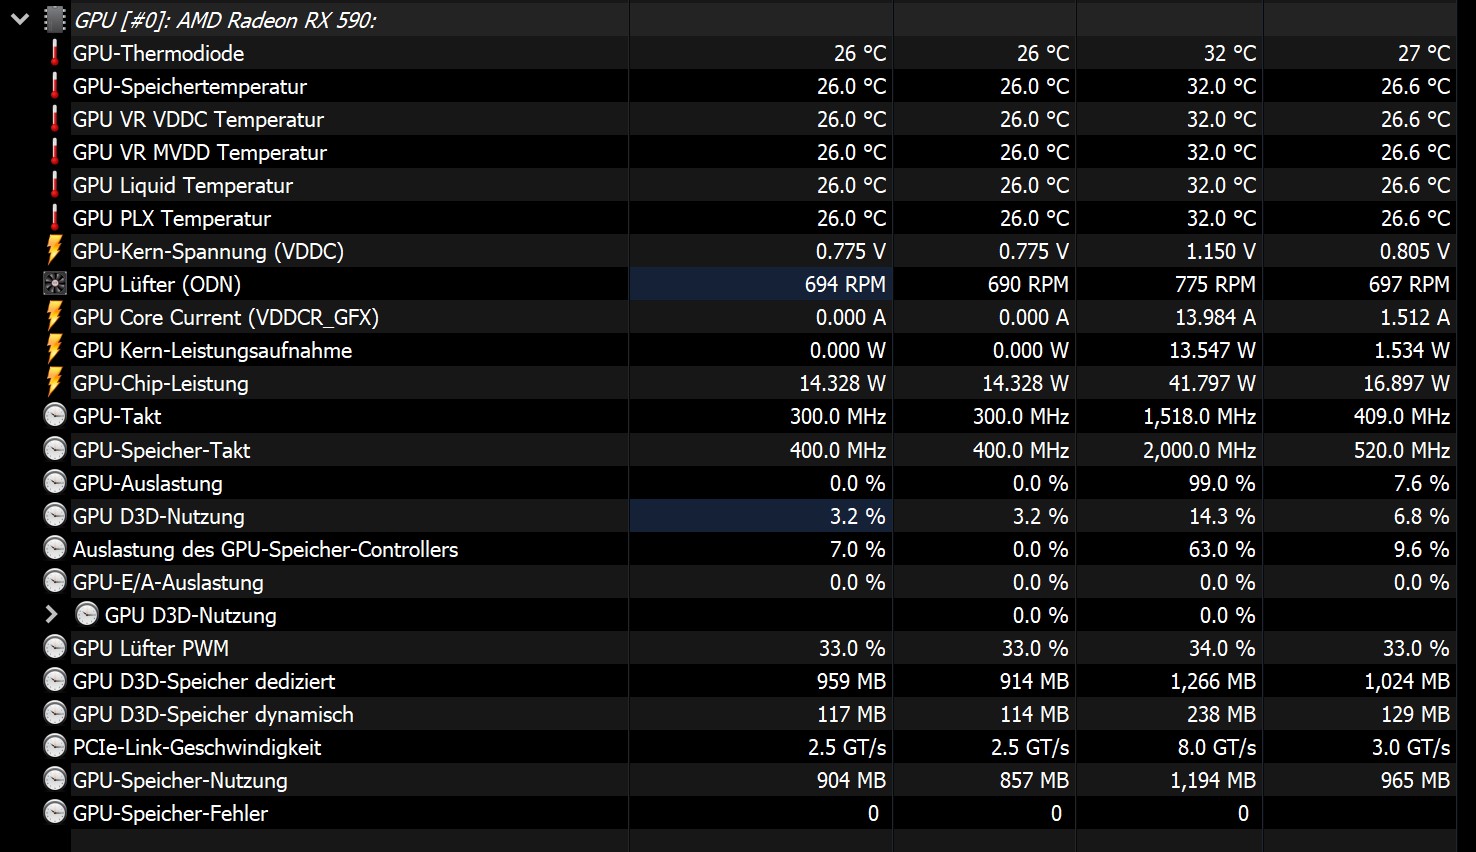Select the GPU-Thermodiode sensor label
This screenshot has height=852, width=1476.
coord(158,53)
